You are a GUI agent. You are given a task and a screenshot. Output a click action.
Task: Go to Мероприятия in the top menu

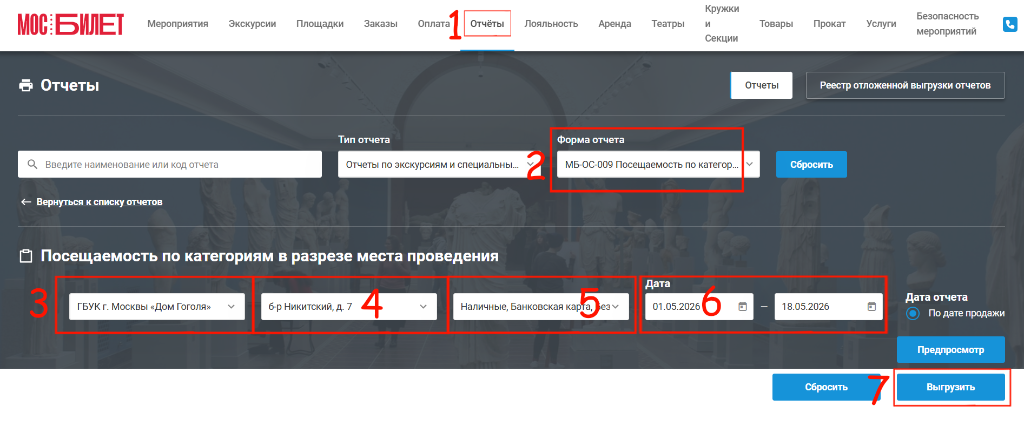pyautogui.click(x=178, y=24)
